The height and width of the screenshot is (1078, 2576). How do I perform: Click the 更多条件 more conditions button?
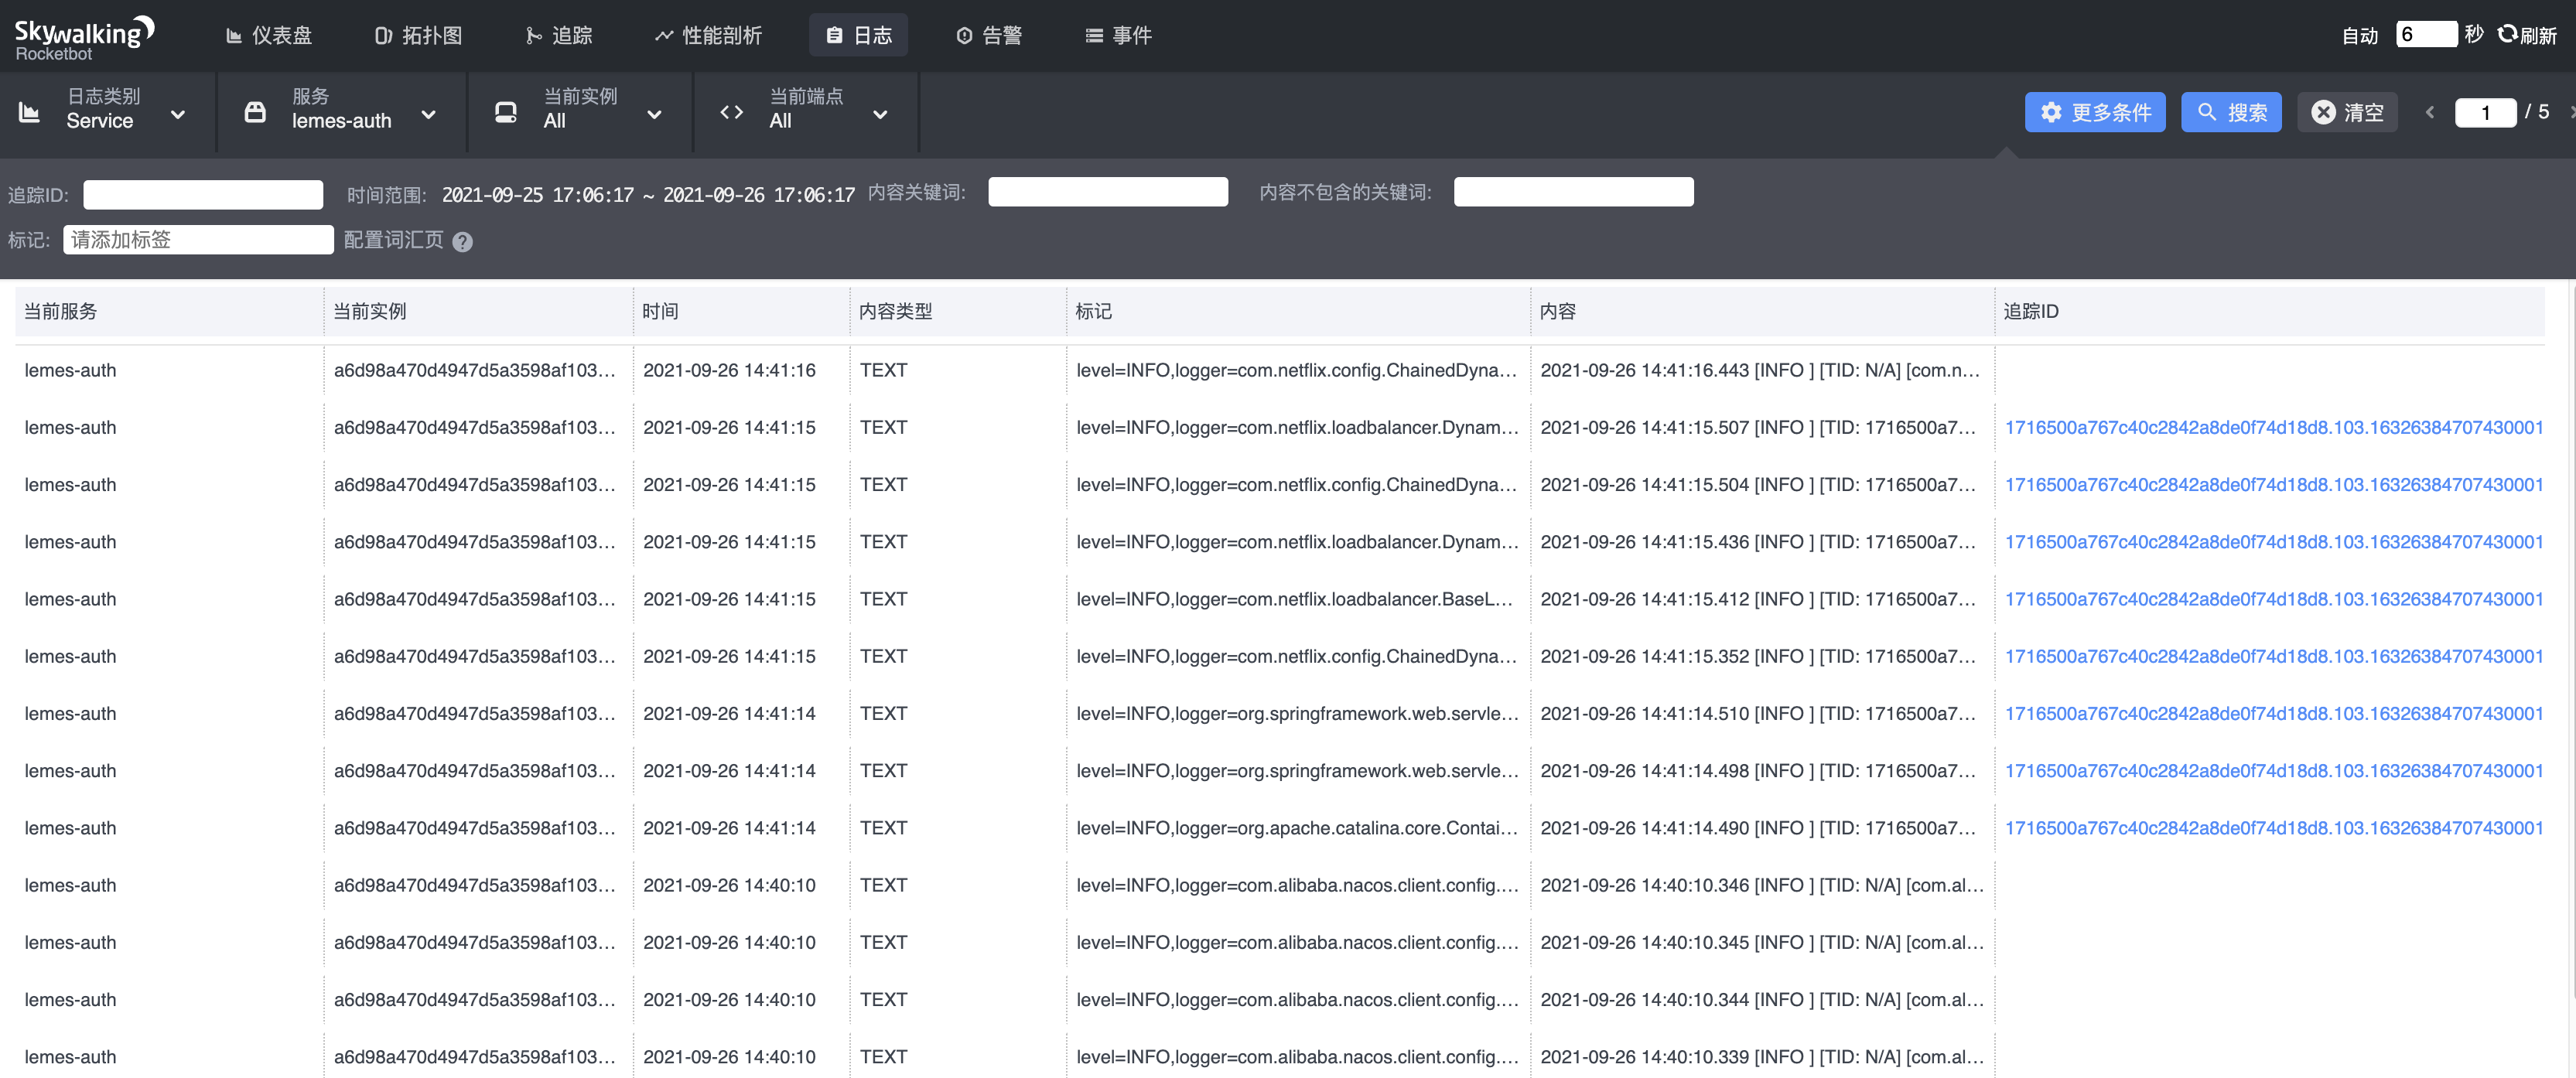pyautogui.click(x=2095, y=112)
